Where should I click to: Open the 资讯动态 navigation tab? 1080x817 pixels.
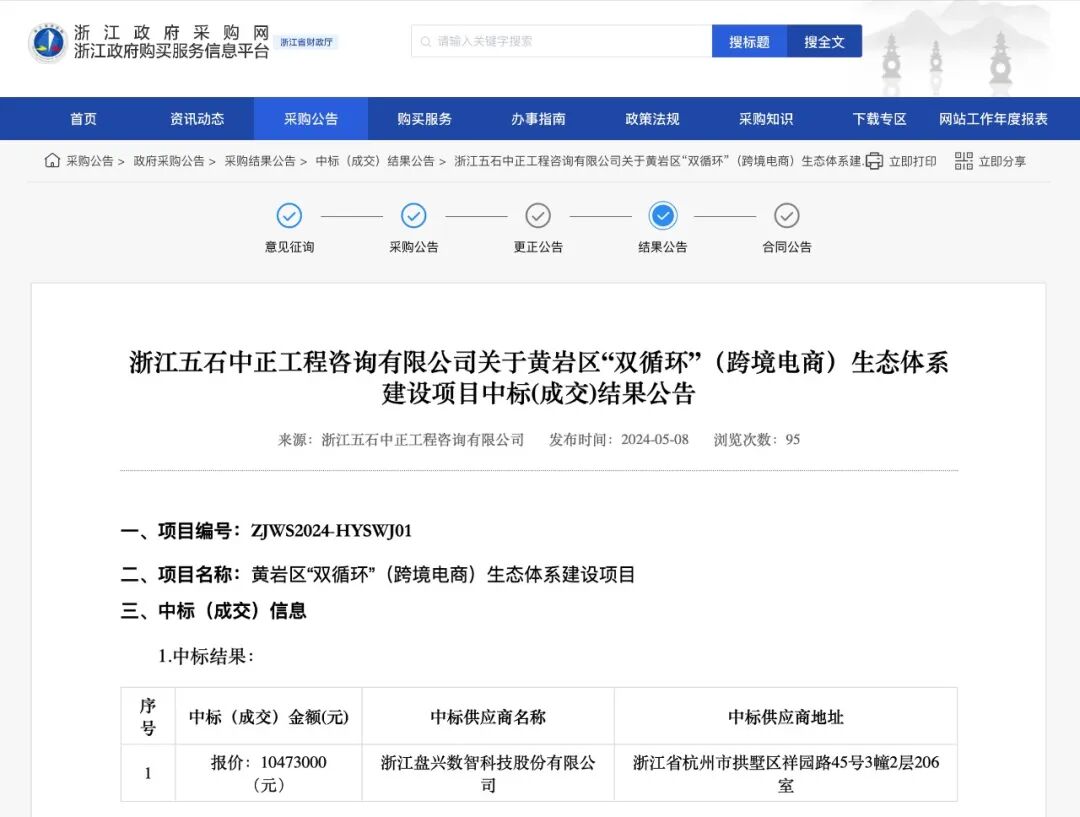[x=197, y=118]
